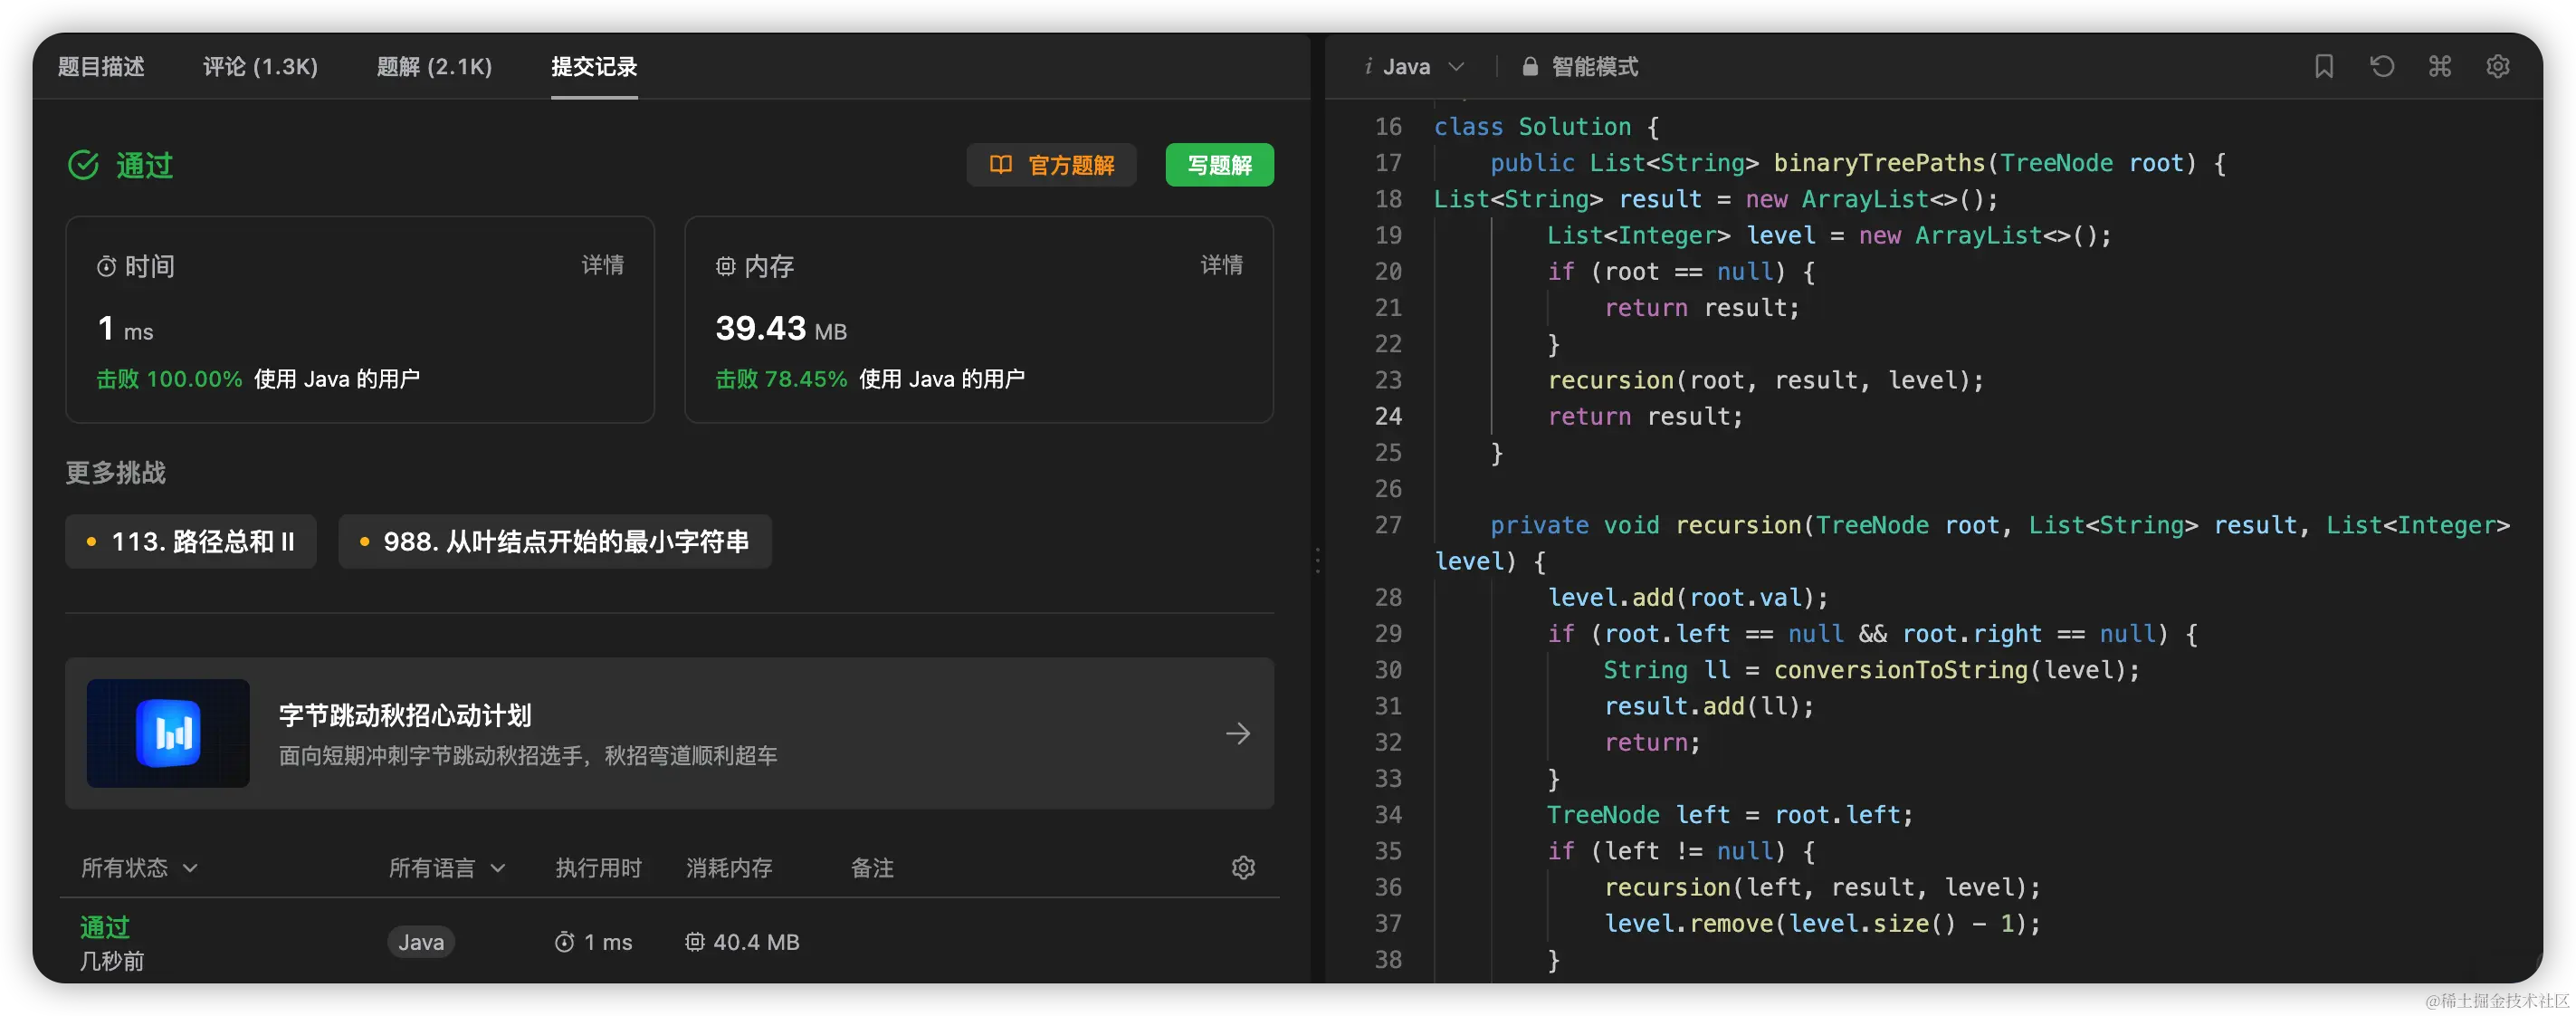Click the 官方题解 button
This screenshot has height=1016, width=2576.
(x=1051, y=165)
